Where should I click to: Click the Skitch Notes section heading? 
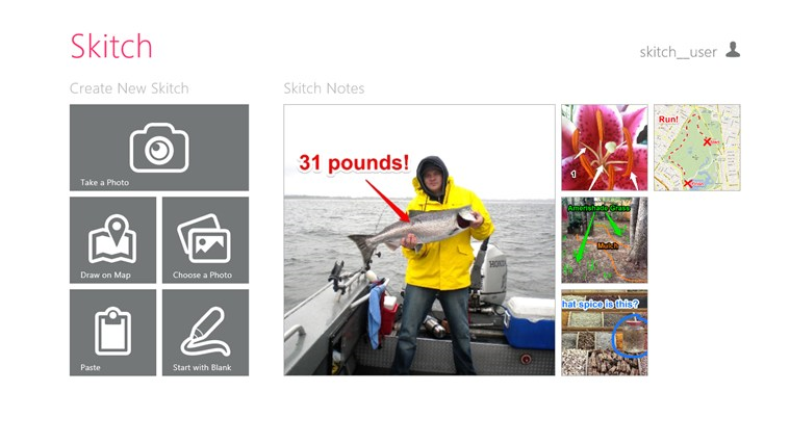324,88
